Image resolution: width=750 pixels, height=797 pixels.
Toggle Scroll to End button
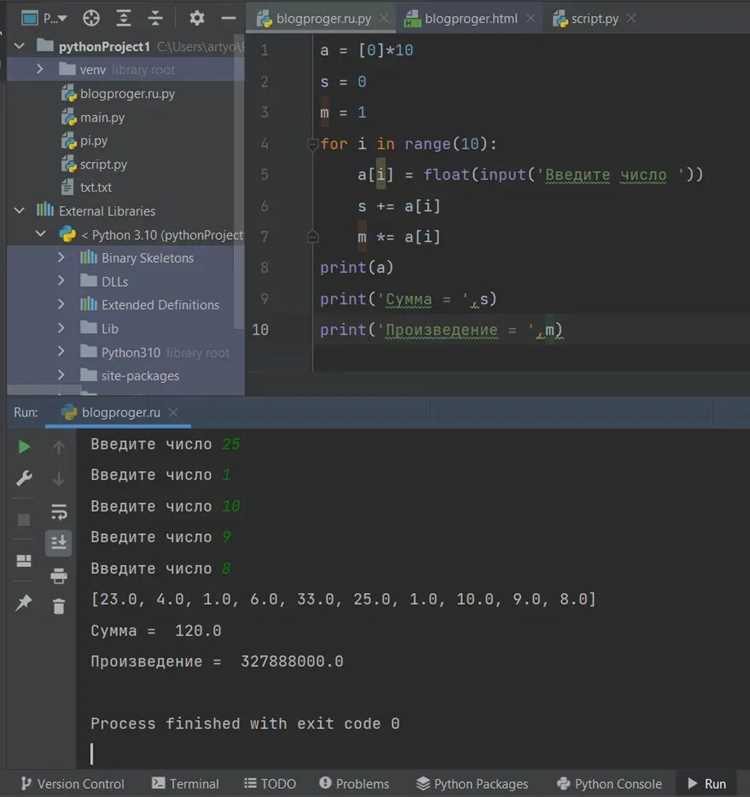click(x=58, y=542)
